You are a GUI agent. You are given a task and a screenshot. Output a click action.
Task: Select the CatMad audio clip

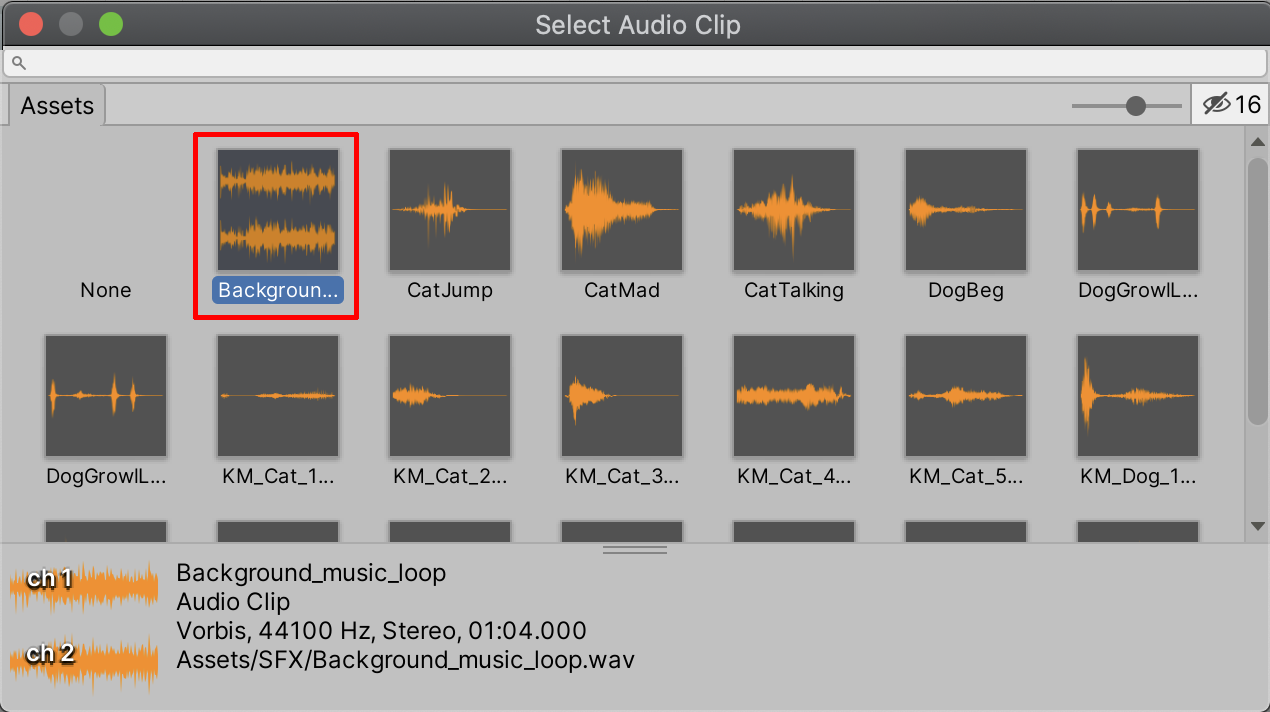pyautogui.click(x=622, y=210)
